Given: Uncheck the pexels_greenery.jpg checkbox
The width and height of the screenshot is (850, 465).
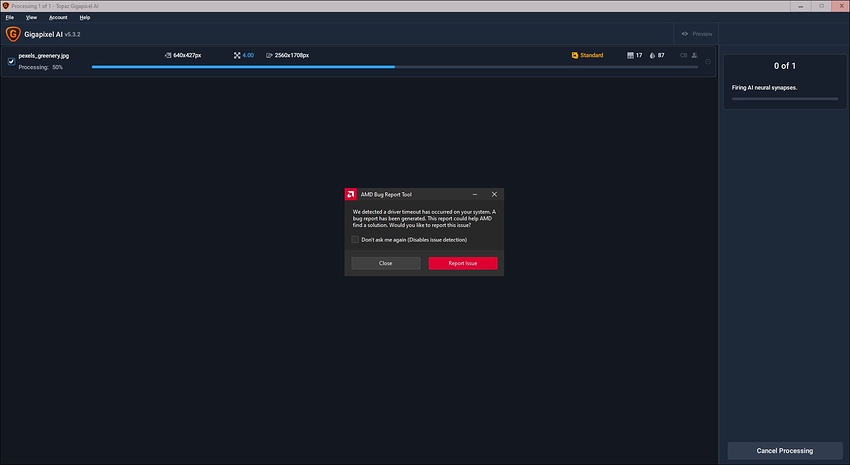Looking at the screenshot, I should [11, 61].
